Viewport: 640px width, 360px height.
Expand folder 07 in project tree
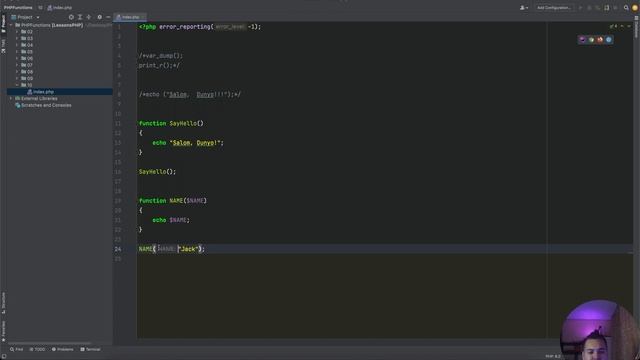tap(17, 65)
